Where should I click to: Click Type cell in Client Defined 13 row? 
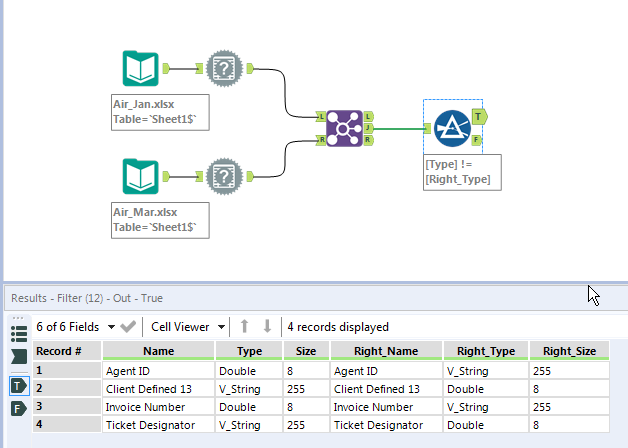249,389
